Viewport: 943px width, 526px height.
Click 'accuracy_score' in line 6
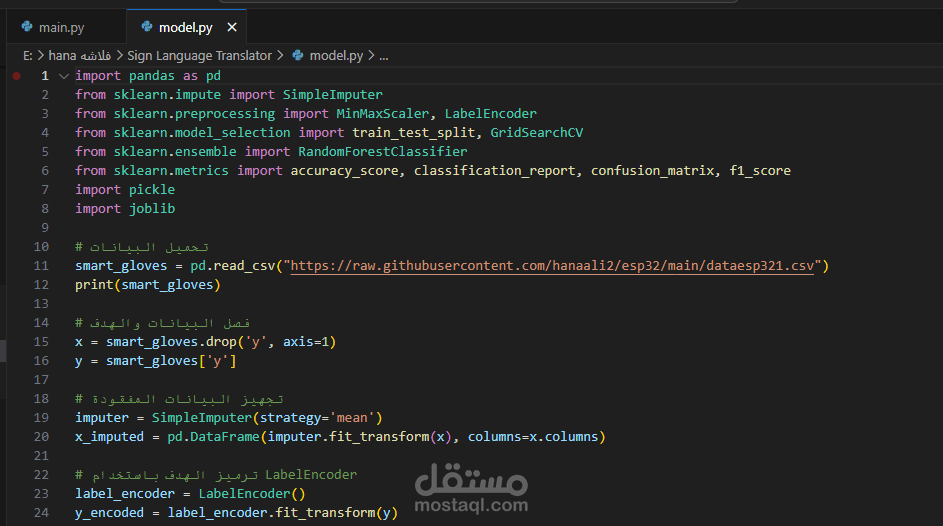pyautogui.click(x=345, y=171)
